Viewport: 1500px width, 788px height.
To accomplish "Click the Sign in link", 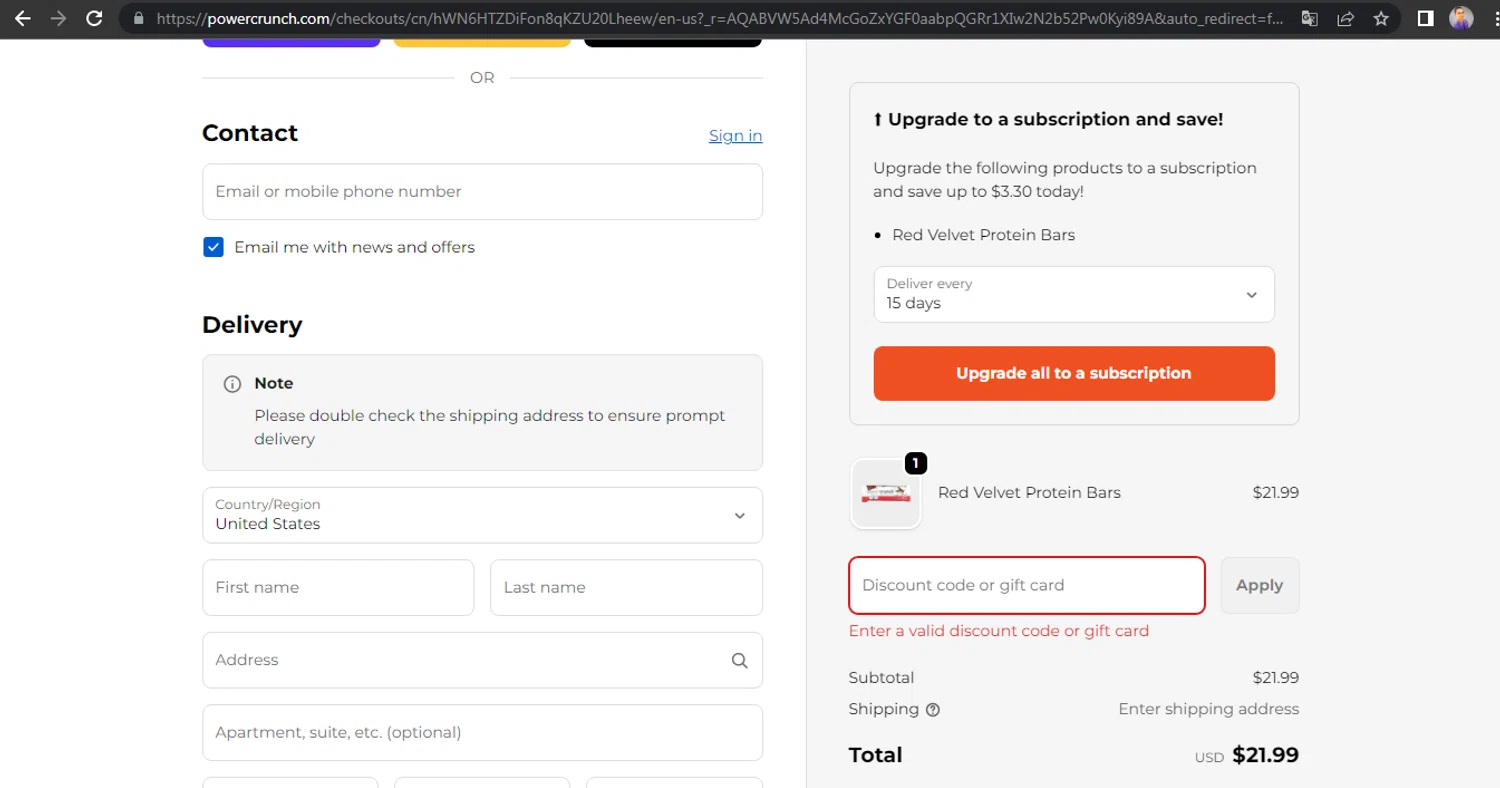I will coord(735,136).
